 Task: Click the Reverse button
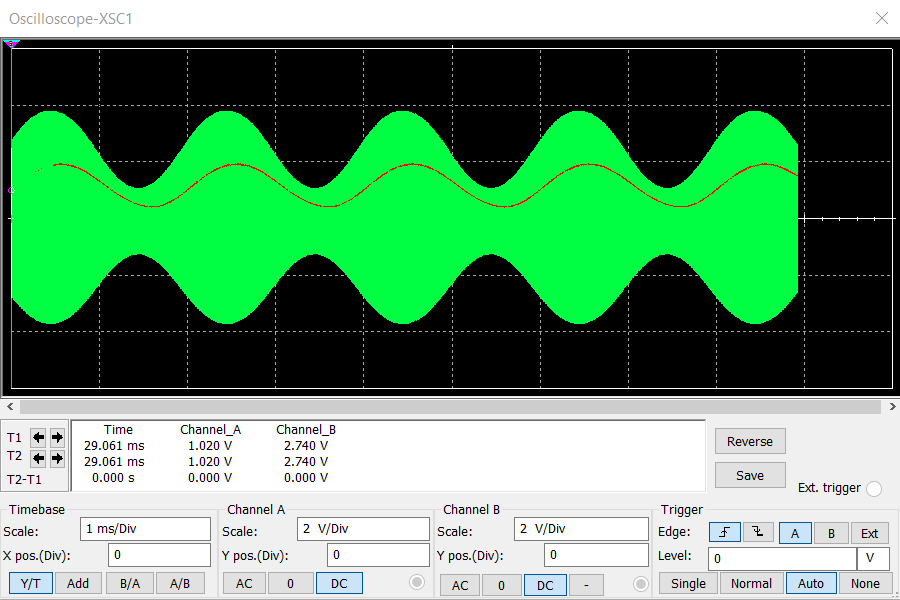pyautogui.click(x=750, y=442)
